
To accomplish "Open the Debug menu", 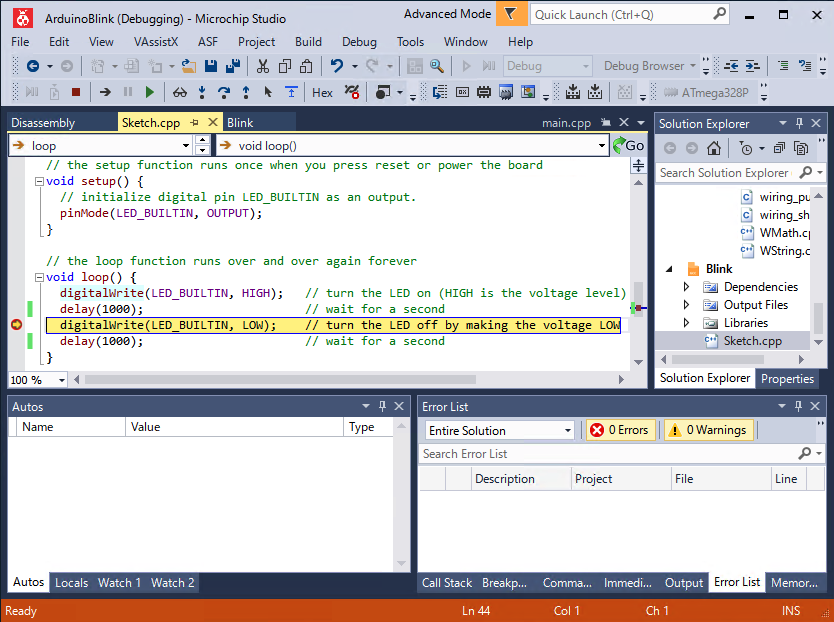I will click(359, 42).
